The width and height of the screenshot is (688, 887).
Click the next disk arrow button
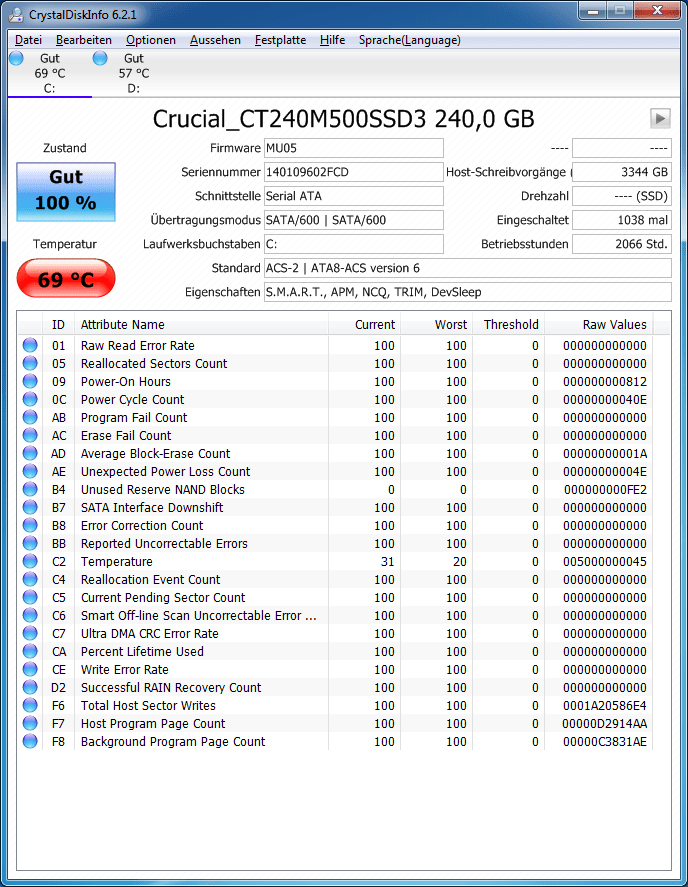click(x=660, y=118)
